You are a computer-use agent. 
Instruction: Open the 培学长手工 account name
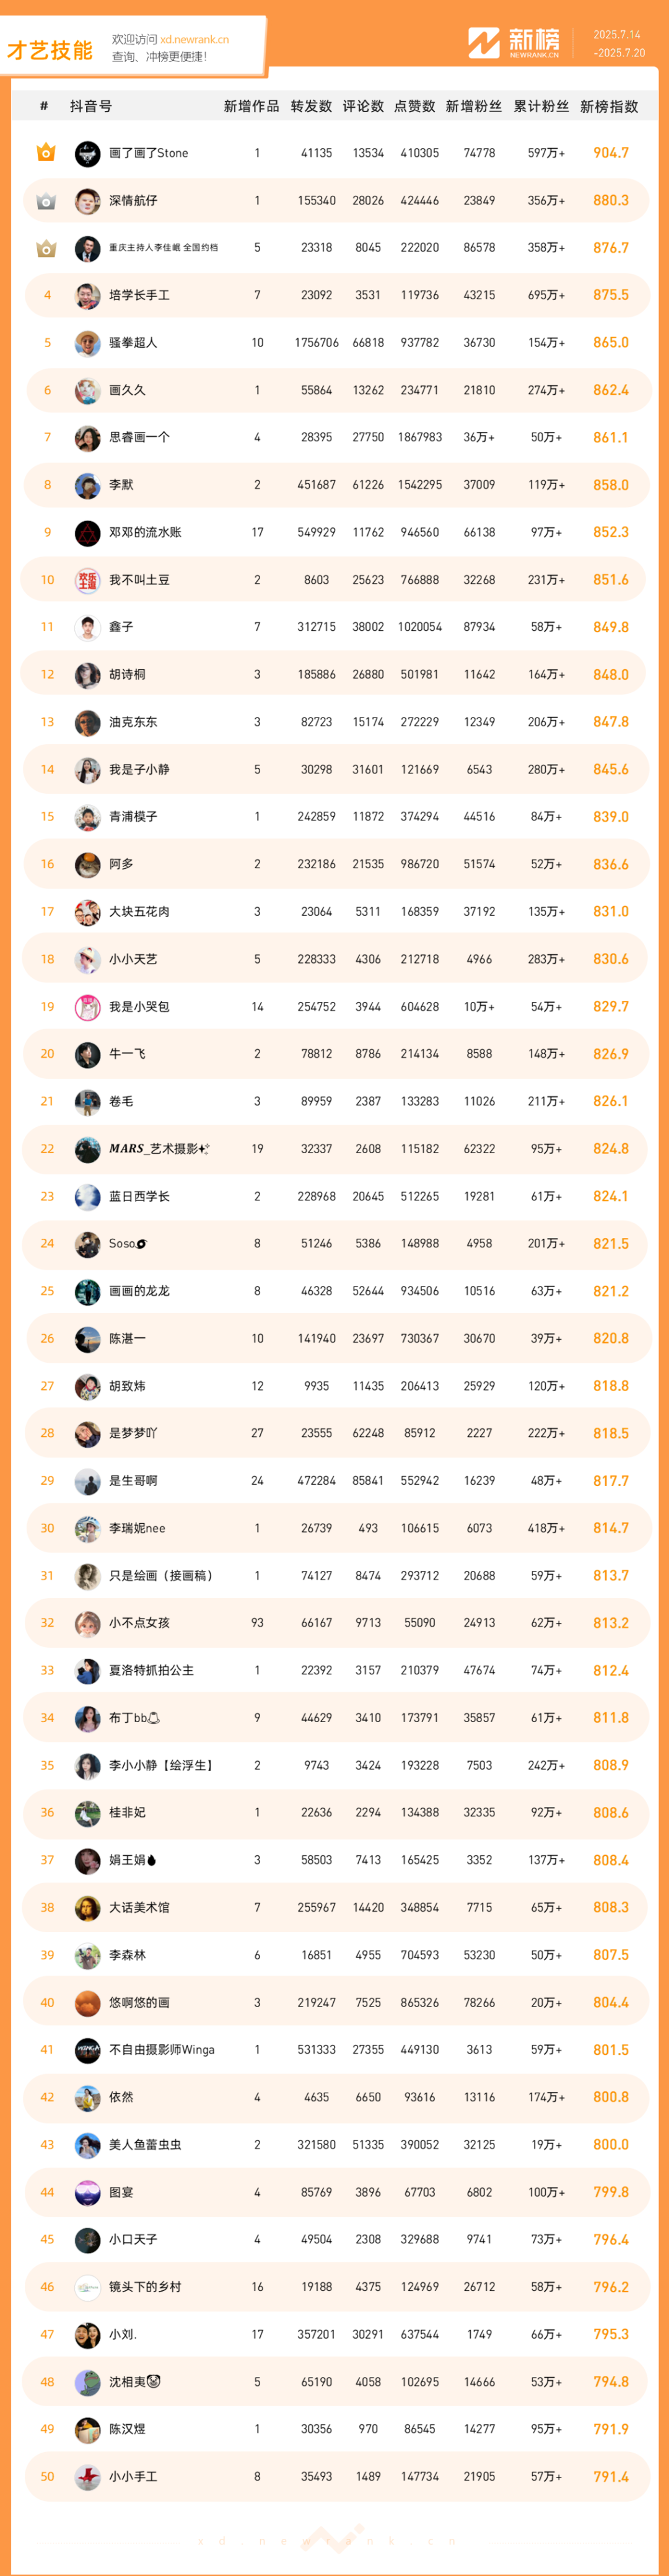(139, 296)
